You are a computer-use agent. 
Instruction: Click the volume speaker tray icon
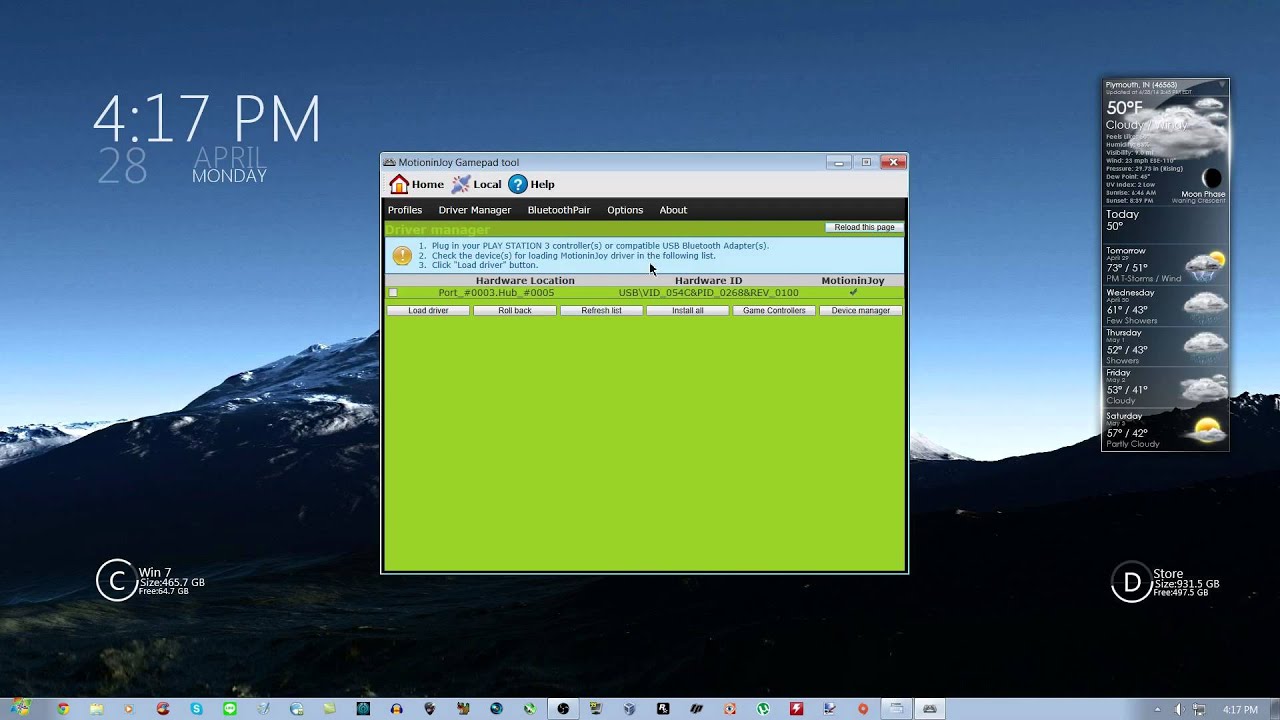point(1178,710)
